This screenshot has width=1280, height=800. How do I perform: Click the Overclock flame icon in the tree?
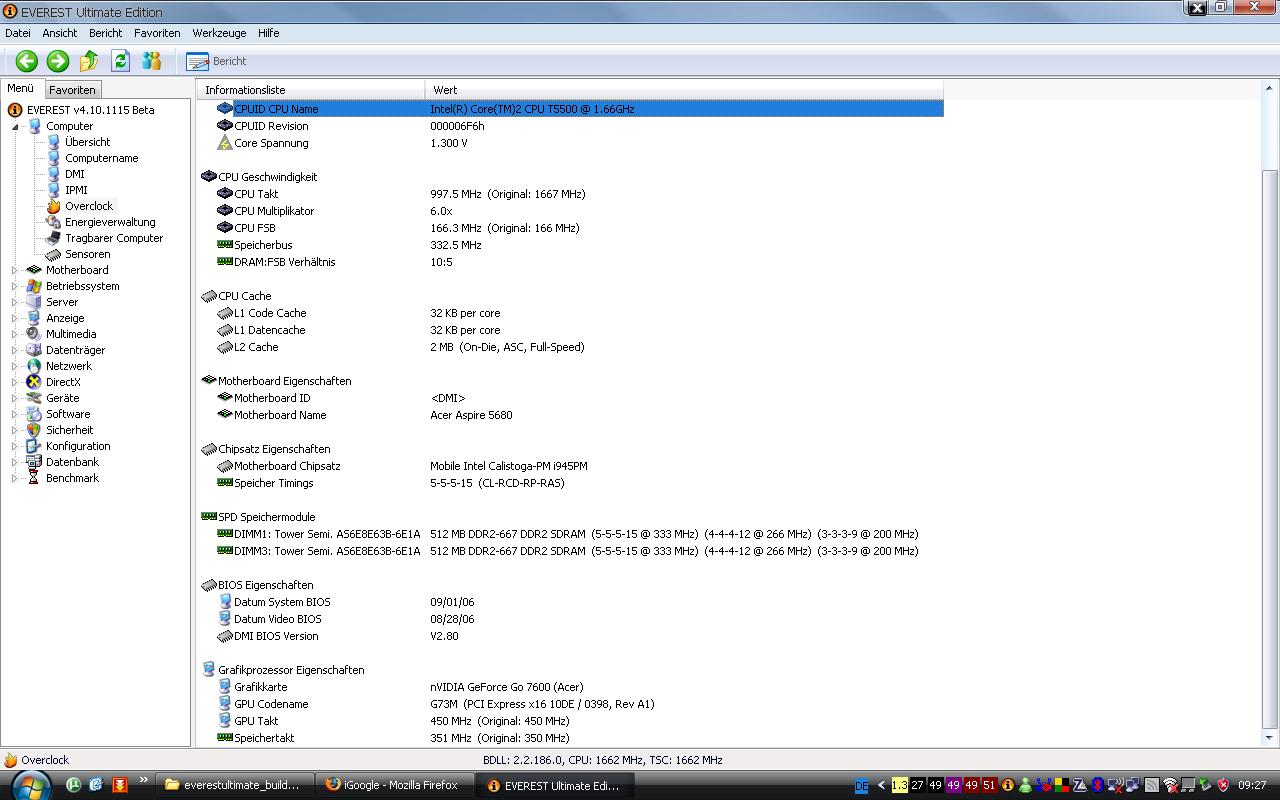54,206
